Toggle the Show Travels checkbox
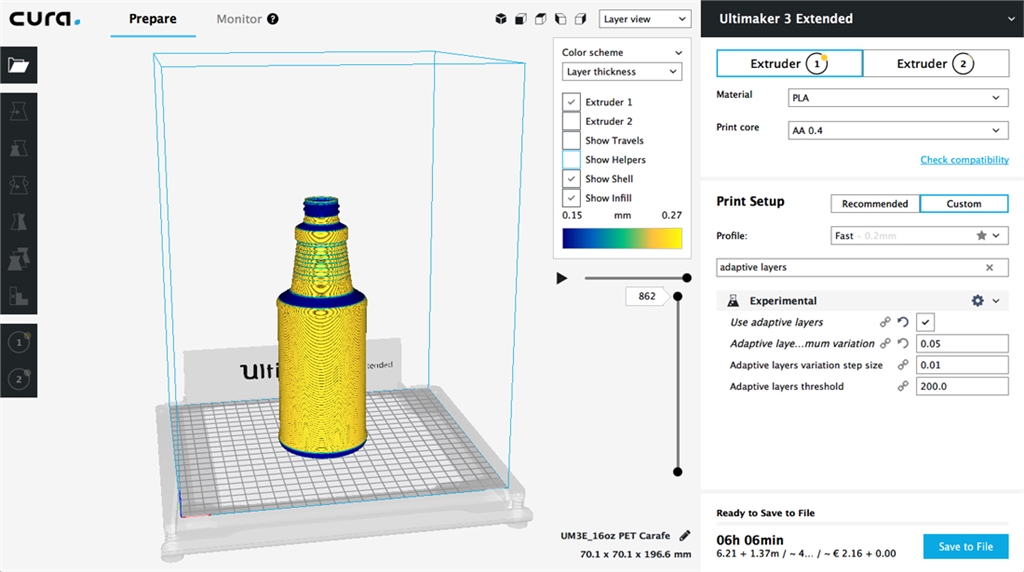 pyautogui.click(x=571, y=141)
